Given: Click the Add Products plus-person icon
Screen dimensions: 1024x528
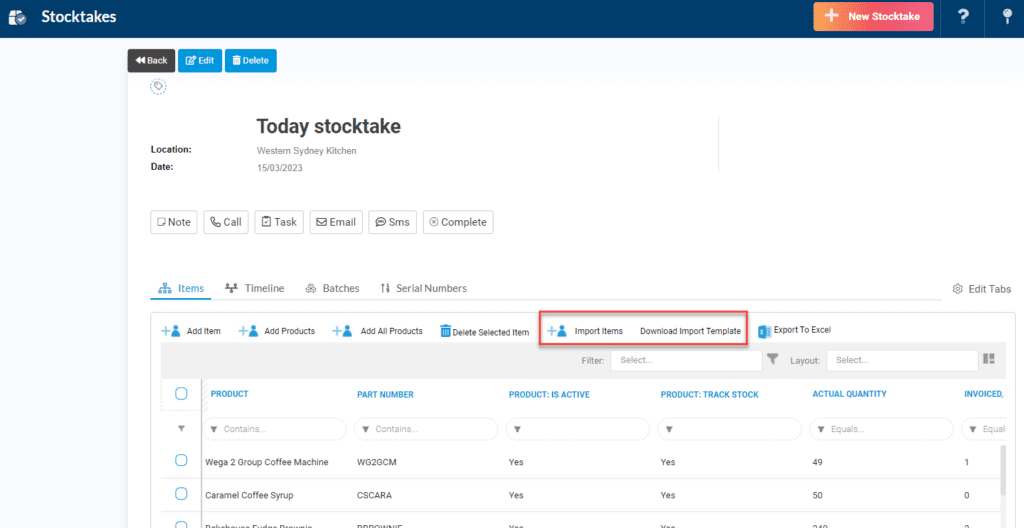Looking at the screenshot, I should pyautogui.click(x=248, y=331).
